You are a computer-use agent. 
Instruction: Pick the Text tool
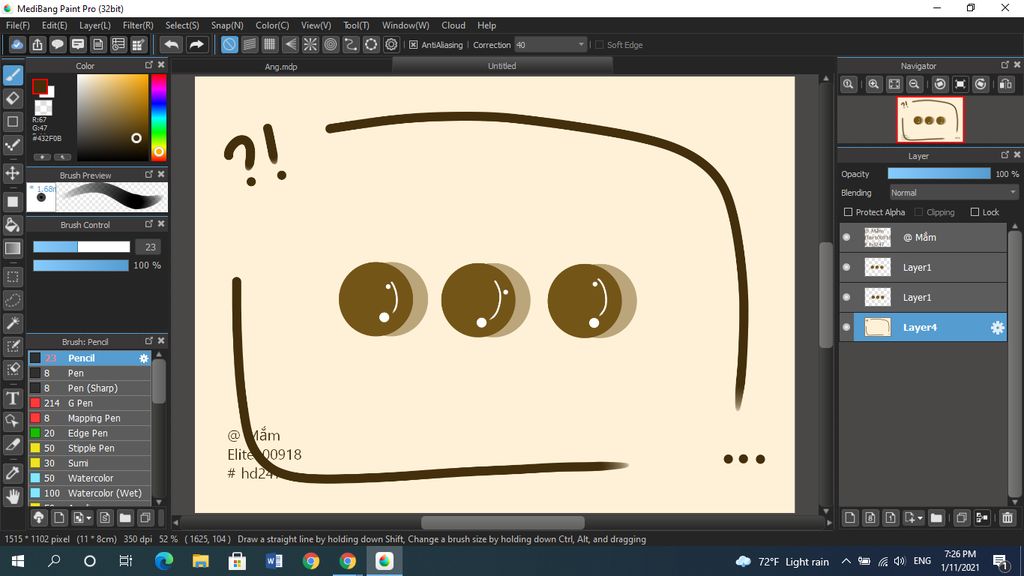(12, 398)
